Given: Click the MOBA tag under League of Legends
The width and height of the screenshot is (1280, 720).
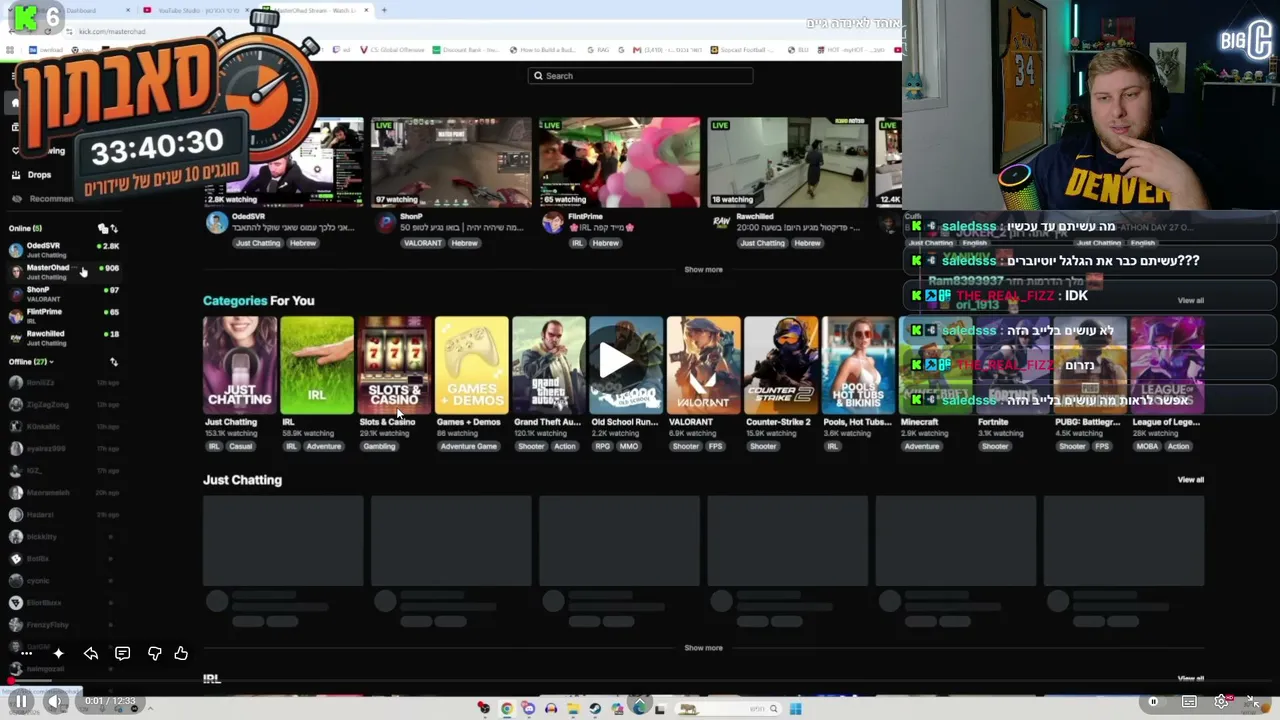Looking at the screenshot, I should [x=1147, y=446].
